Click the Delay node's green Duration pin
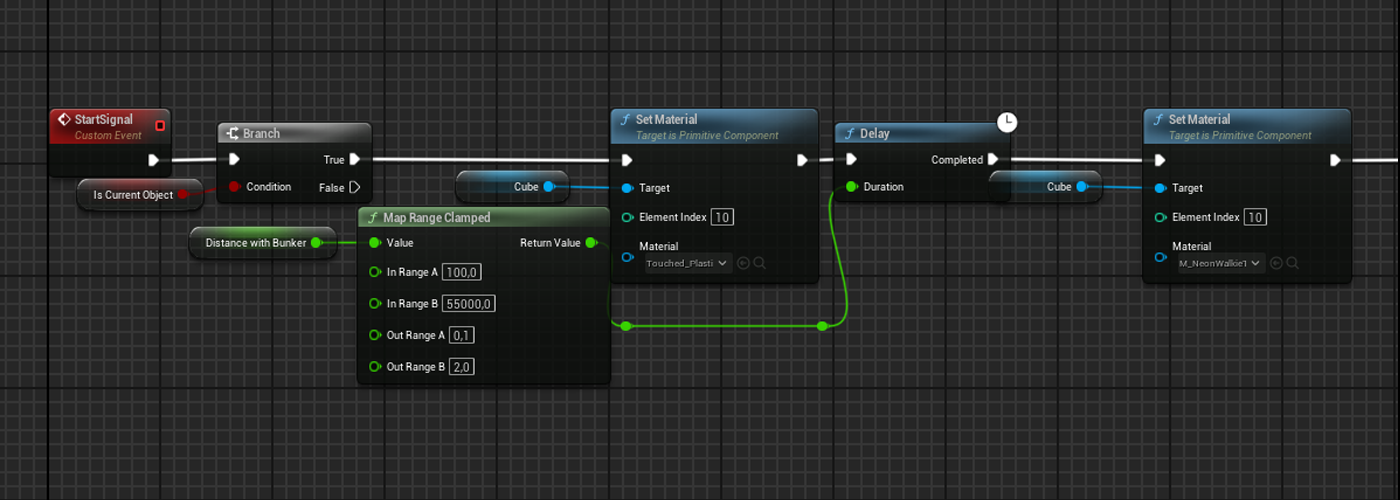 coord(851,187)
